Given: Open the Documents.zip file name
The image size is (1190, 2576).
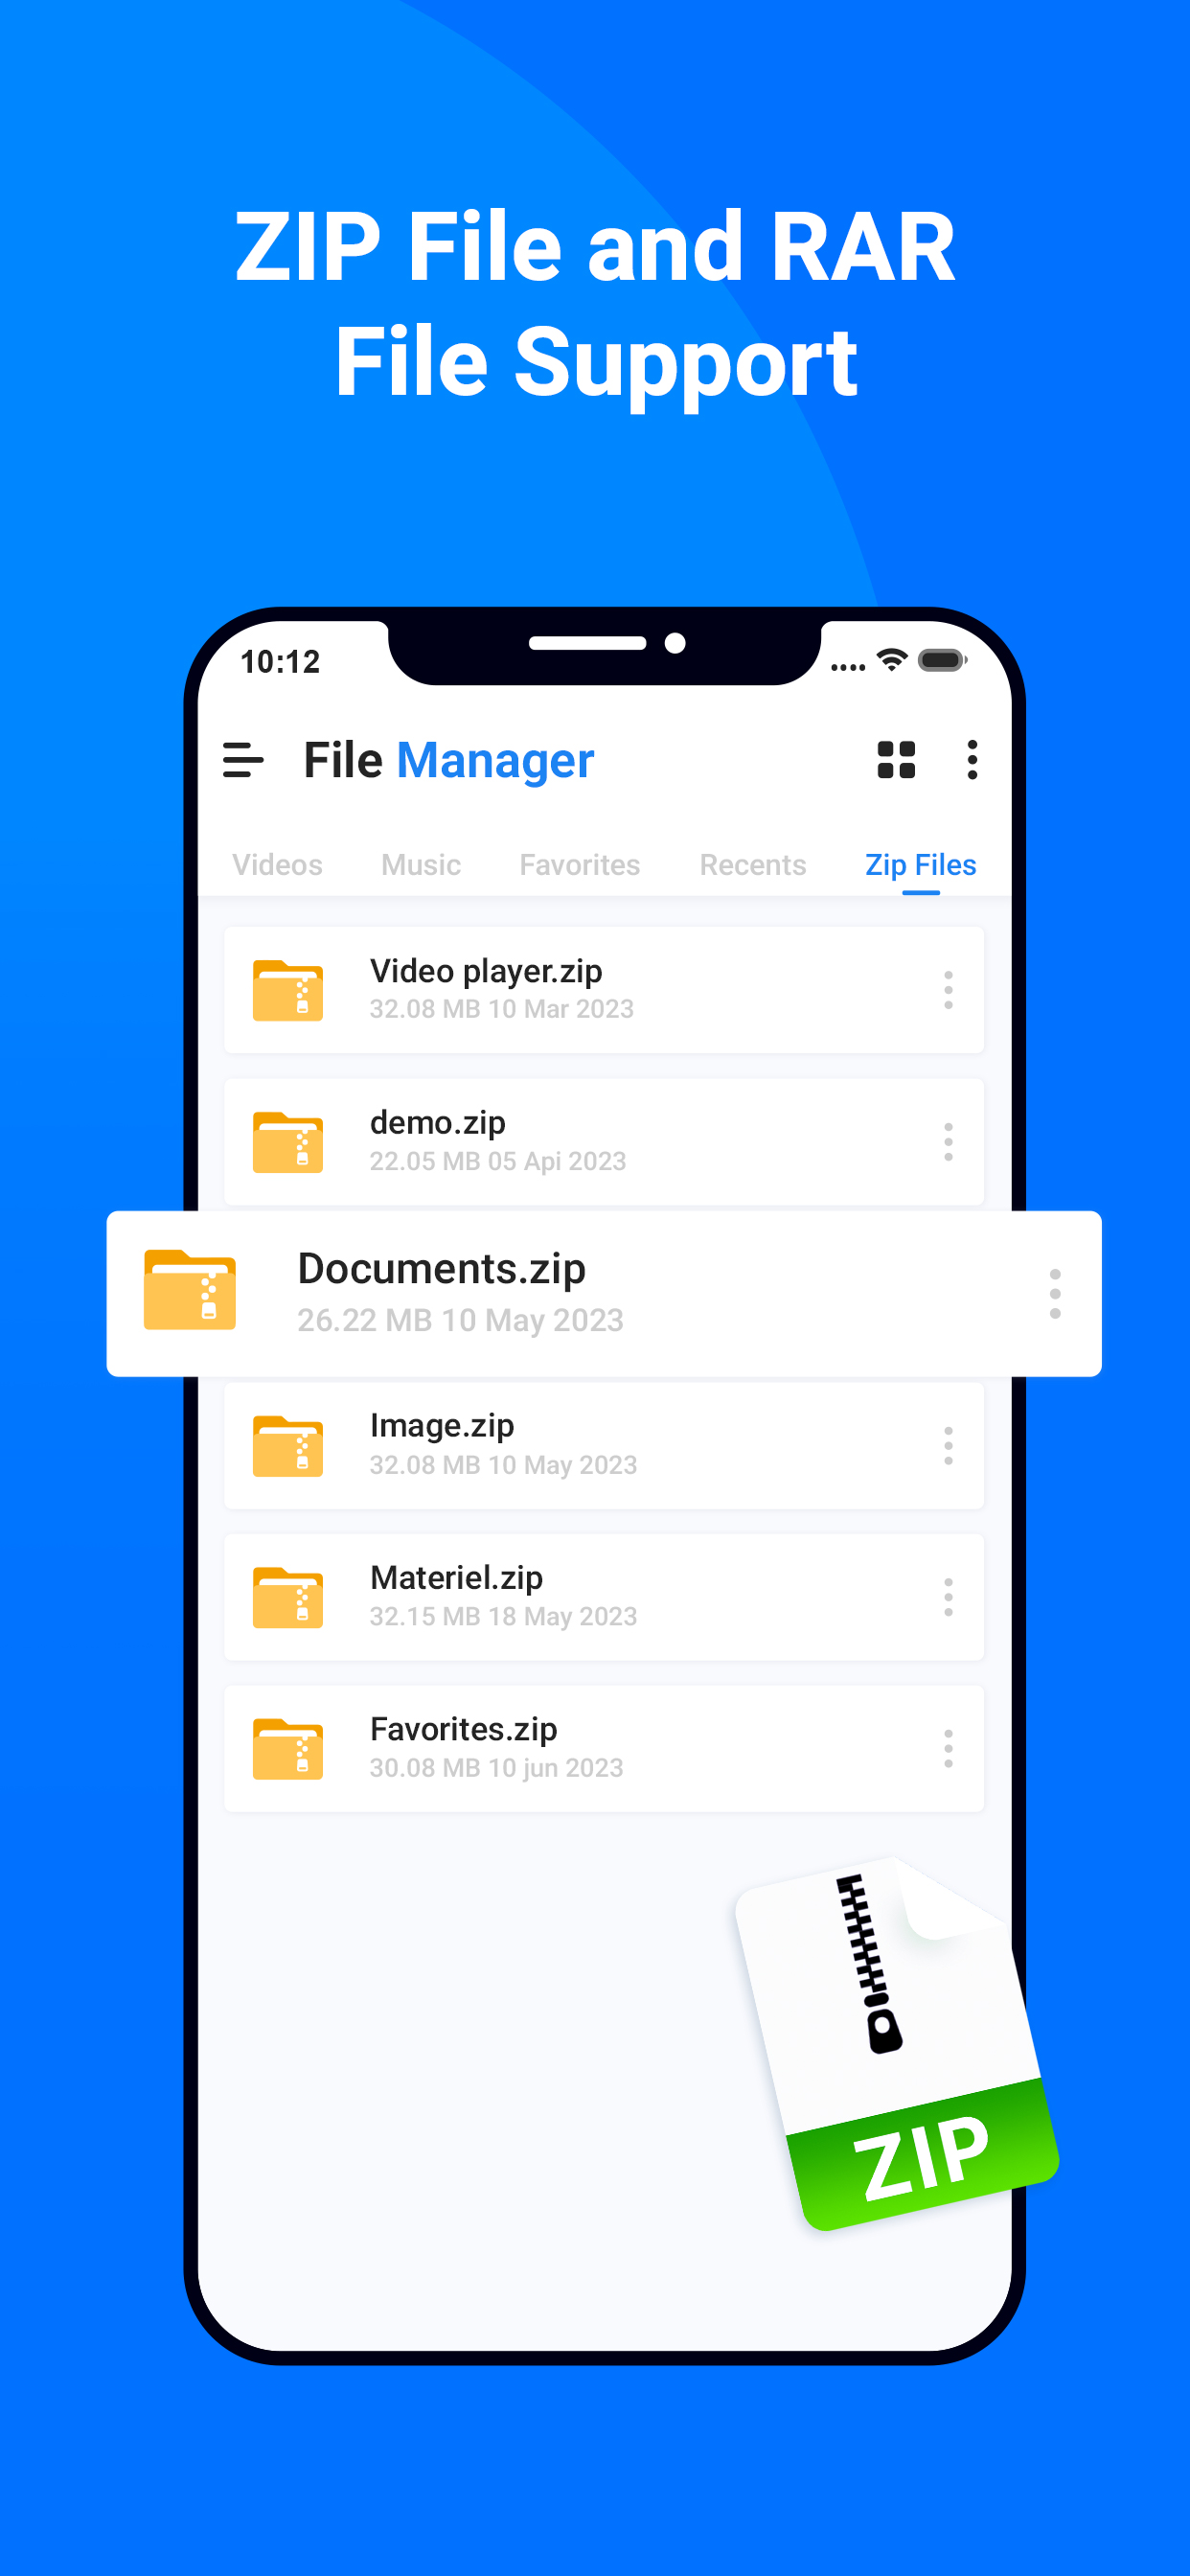Looking at the screenshot, I should (x=442, y=1269).
